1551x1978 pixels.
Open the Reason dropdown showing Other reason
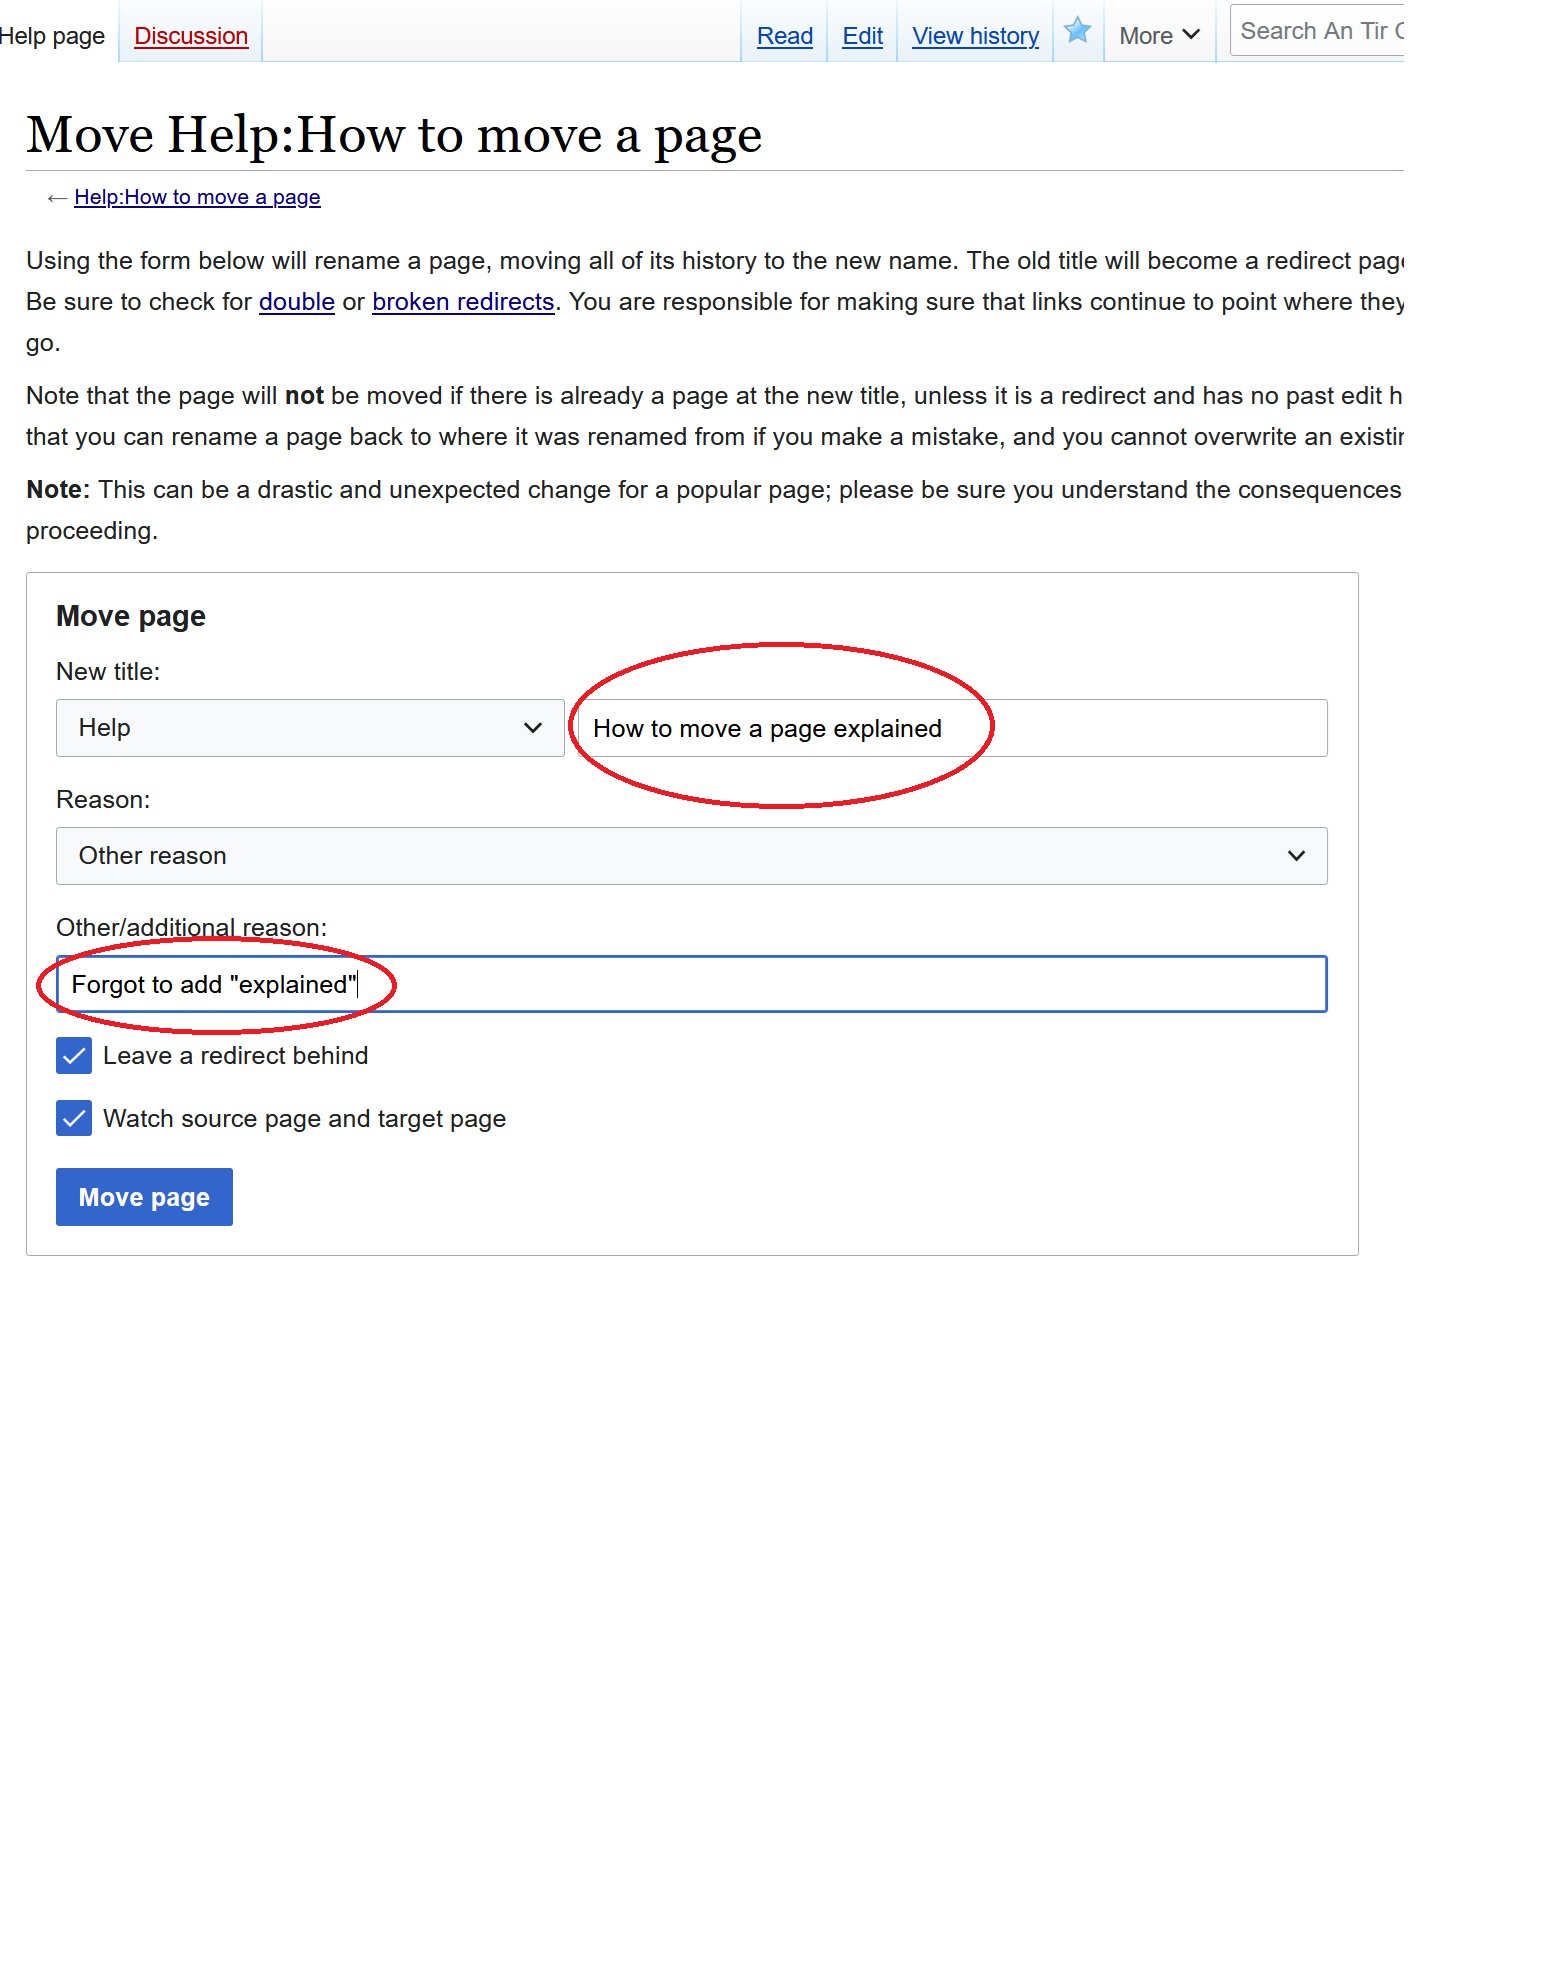click(x=691, y=856)
